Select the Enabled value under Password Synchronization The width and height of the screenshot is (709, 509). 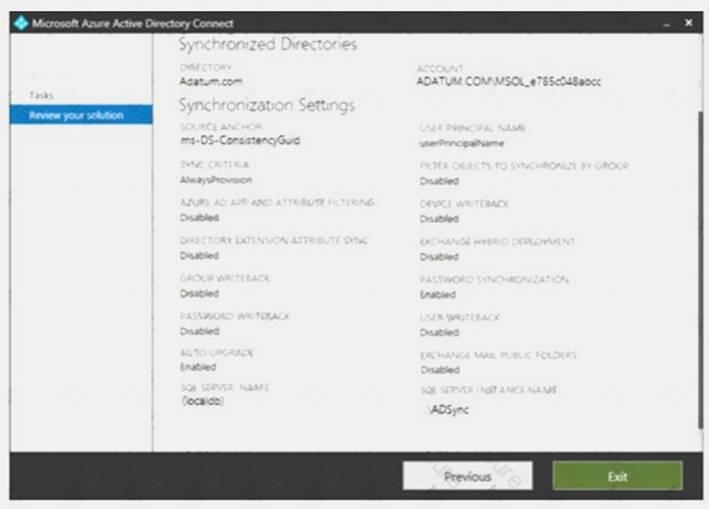click(438, 295)
